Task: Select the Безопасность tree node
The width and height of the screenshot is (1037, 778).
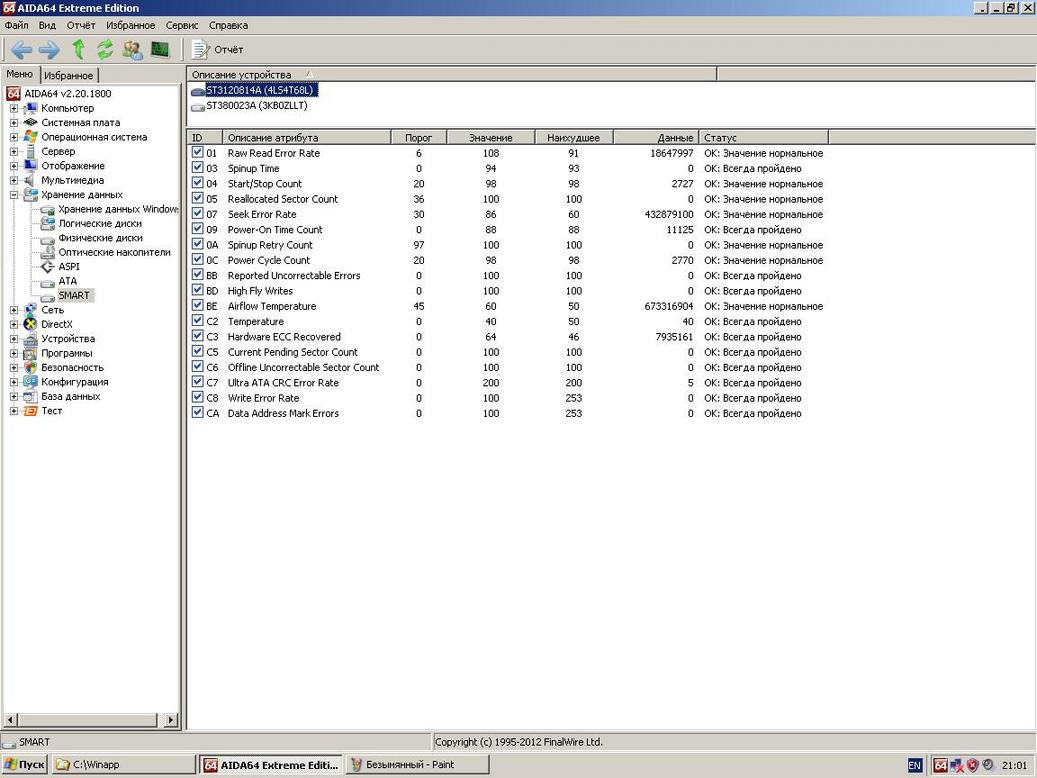Action: [72, 368]
